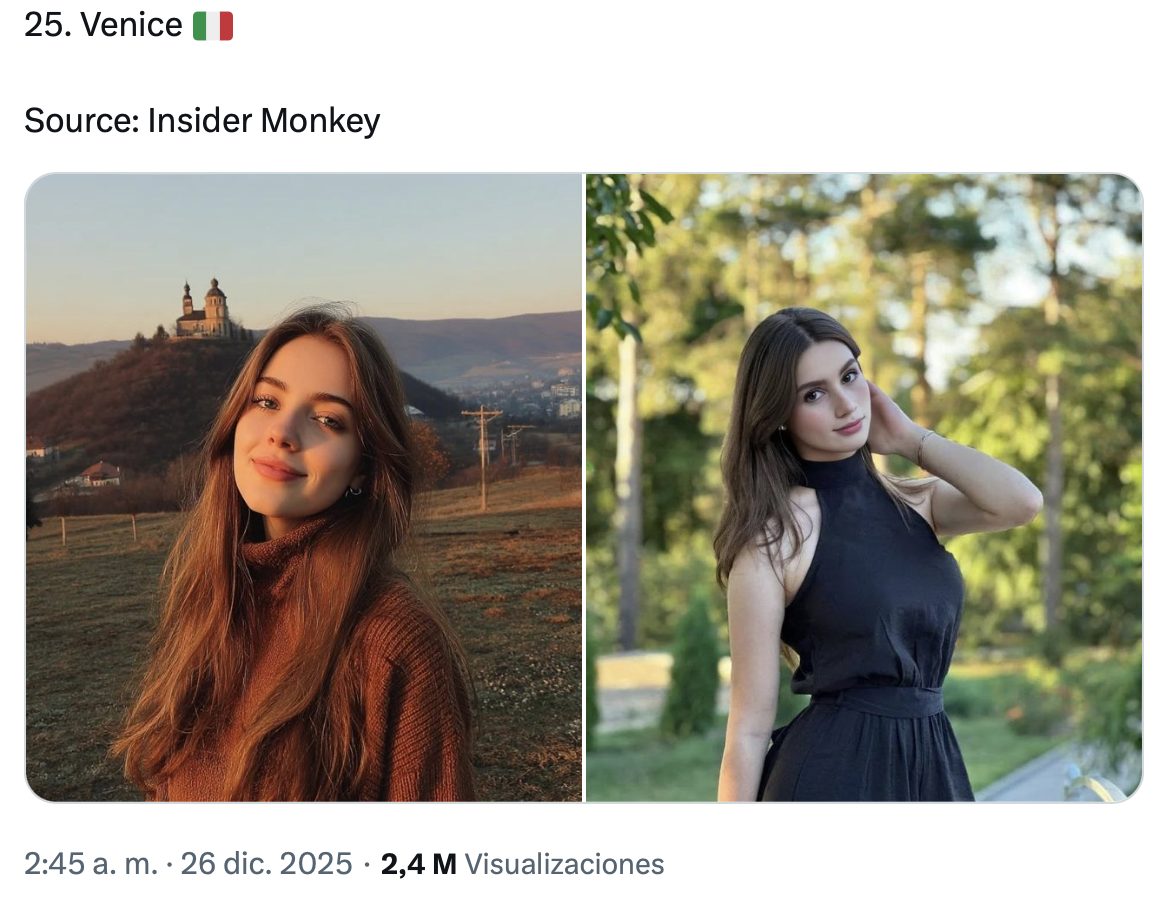This screenshot has width=1176, height=900.
Task: Click the word "Monkey" in the source line
Action: [x=320, y=121]
